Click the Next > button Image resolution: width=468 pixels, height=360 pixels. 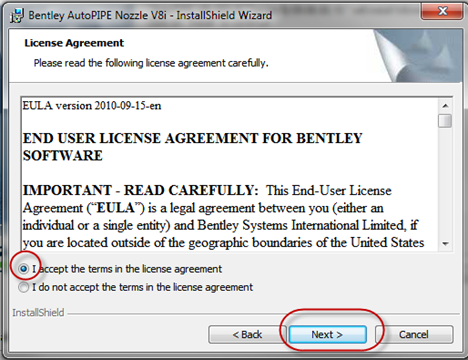pyautogui.click(x=328, y=334)
